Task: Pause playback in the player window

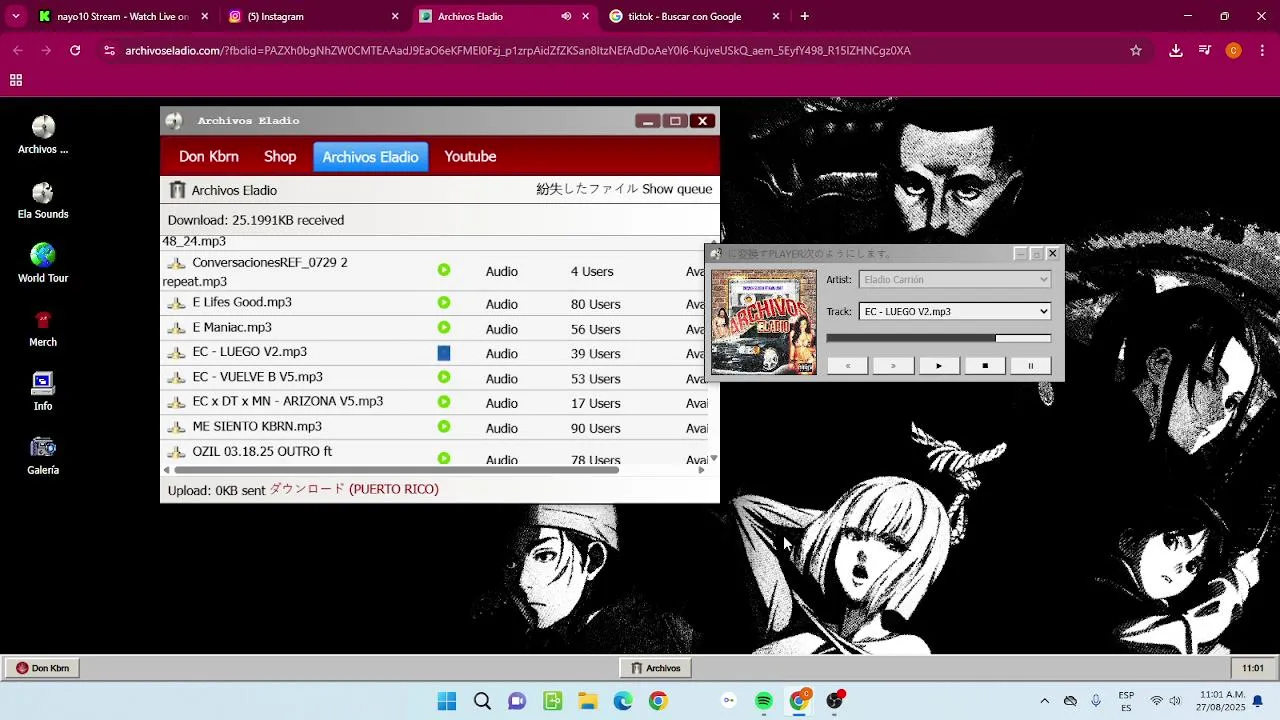Action: coord(1030,366)
